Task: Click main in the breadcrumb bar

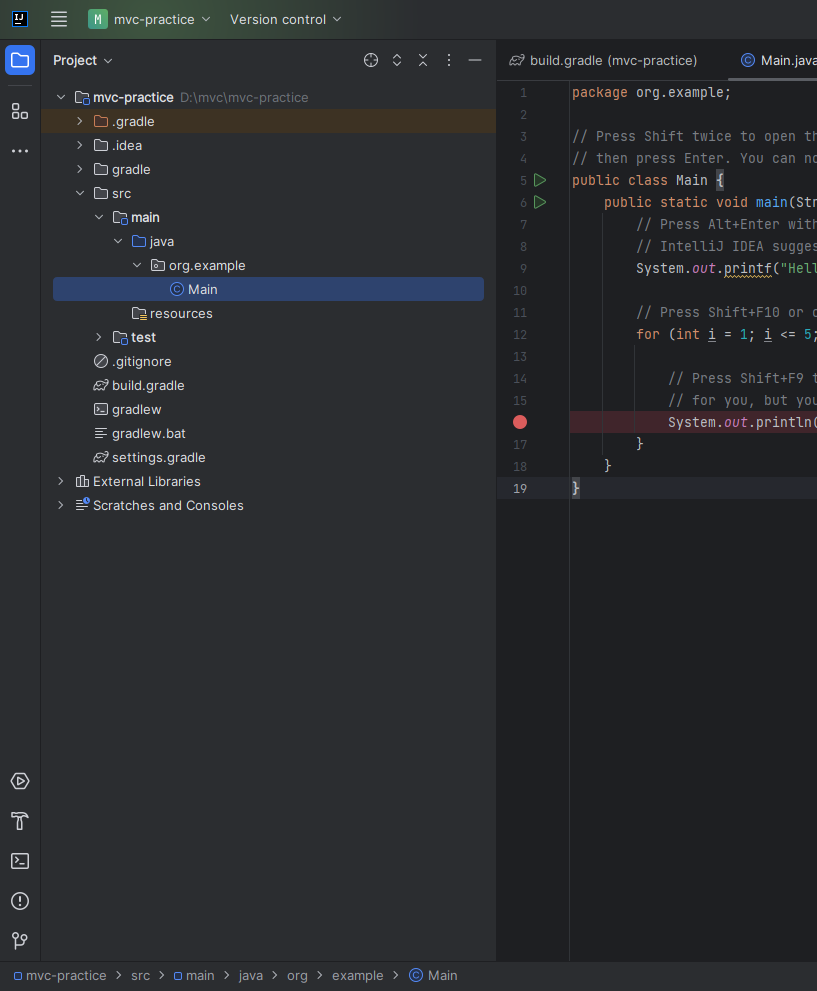Action: point(194,976)
